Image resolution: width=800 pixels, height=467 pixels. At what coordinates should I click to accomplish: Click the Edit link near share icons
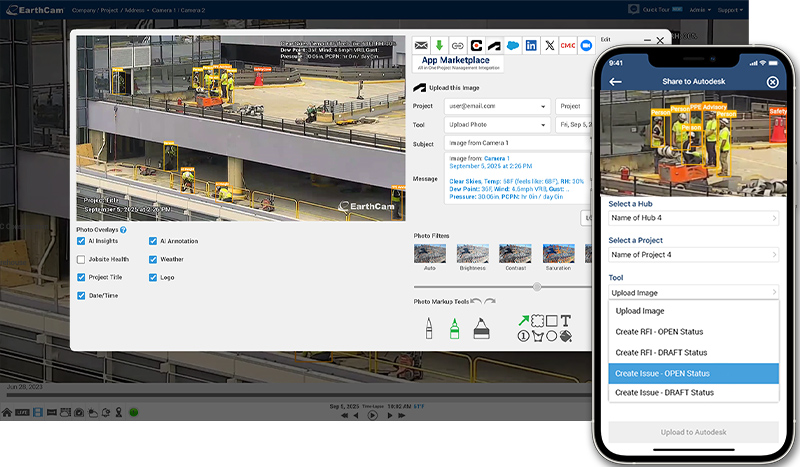pyautogui.click(x=606, y=39)
